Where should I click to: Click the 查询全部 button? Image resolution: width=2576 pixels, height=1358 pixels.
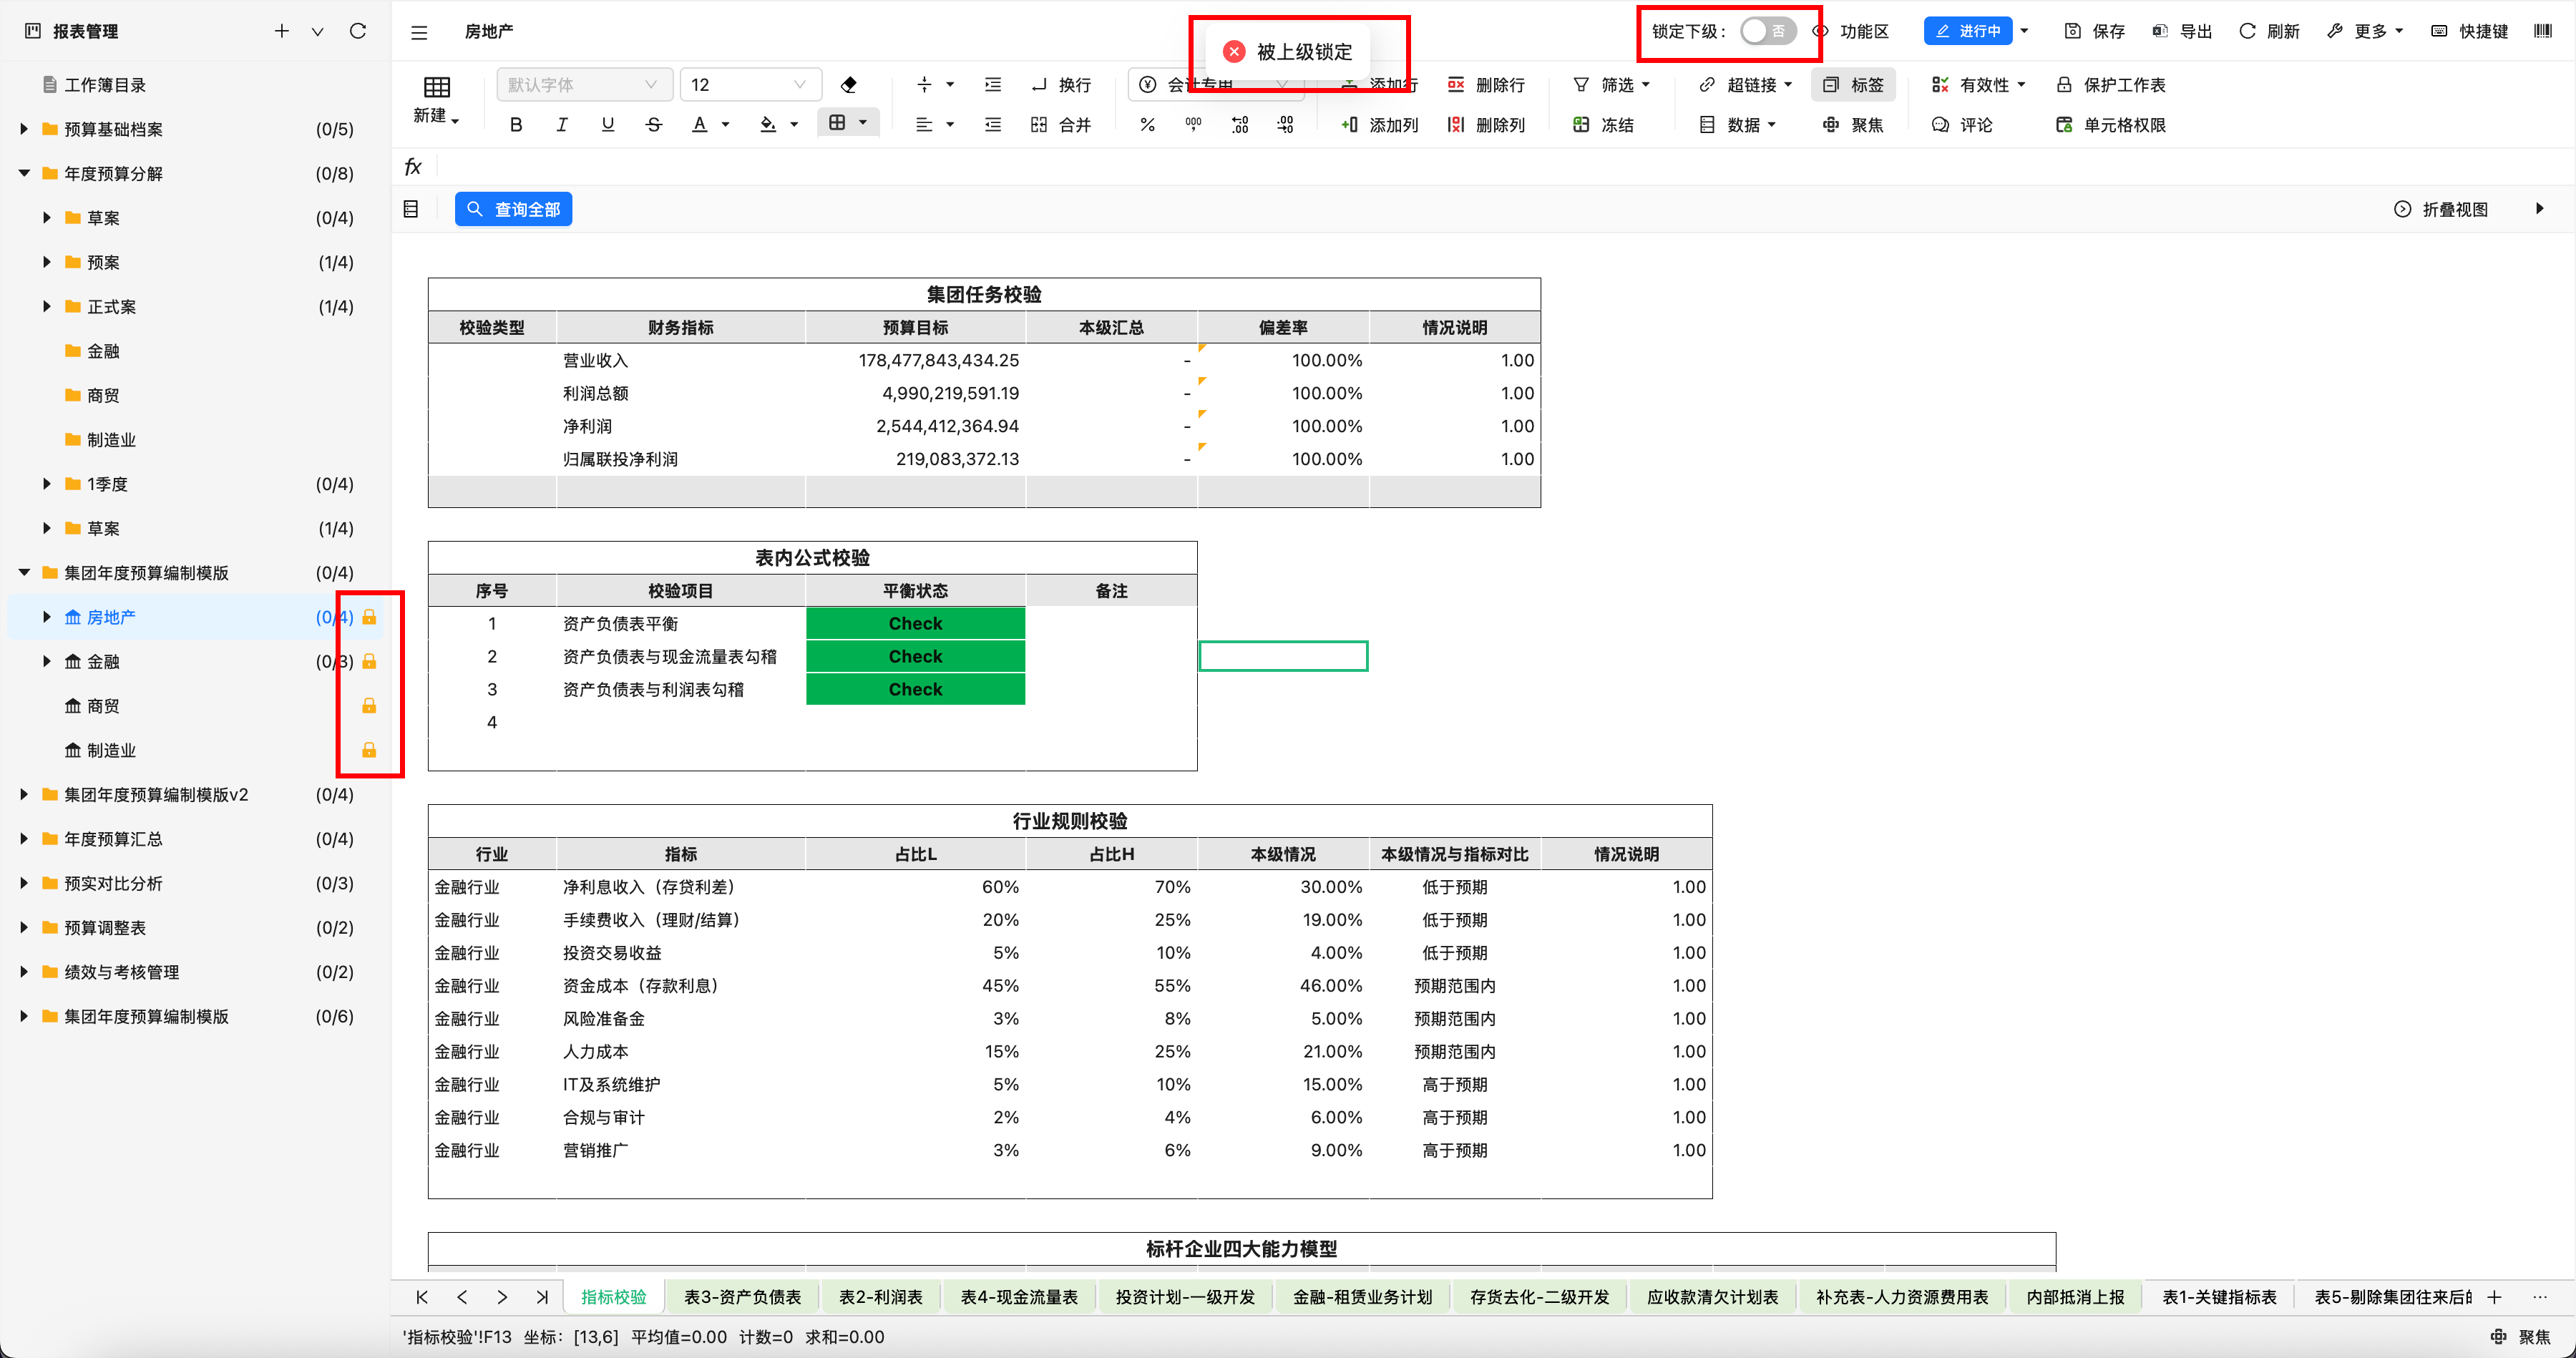[x=514, y=209]
